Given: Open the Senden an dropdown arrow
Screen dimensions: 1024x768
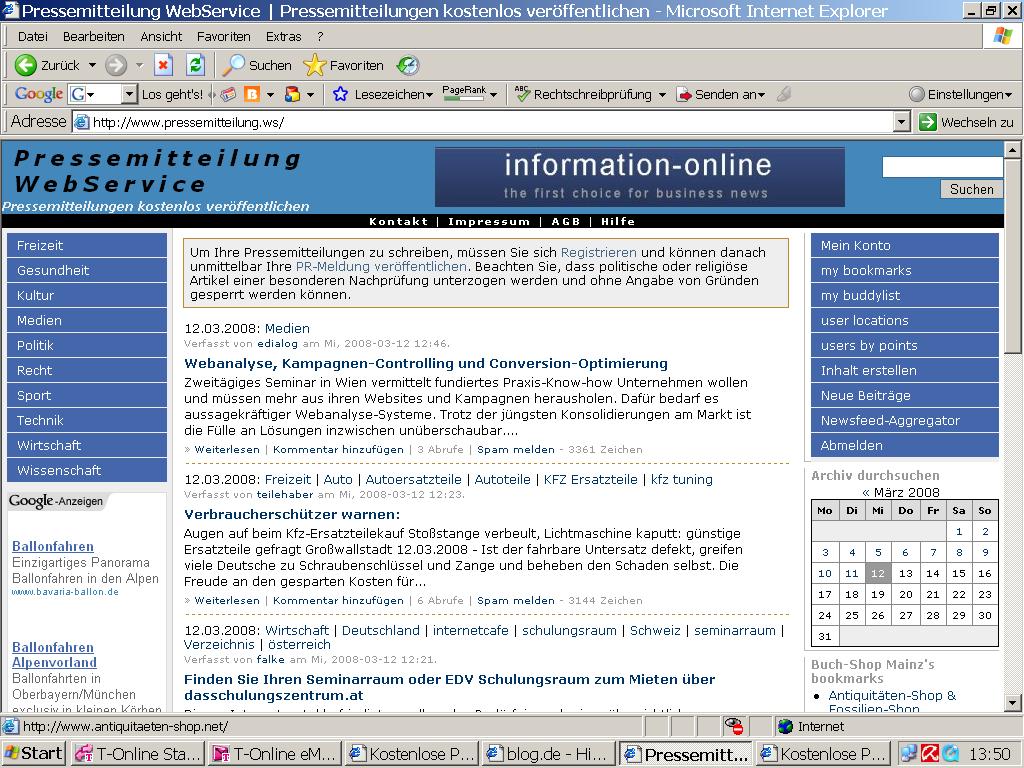Looking at the screenshot, I should (x=761, y=95).
